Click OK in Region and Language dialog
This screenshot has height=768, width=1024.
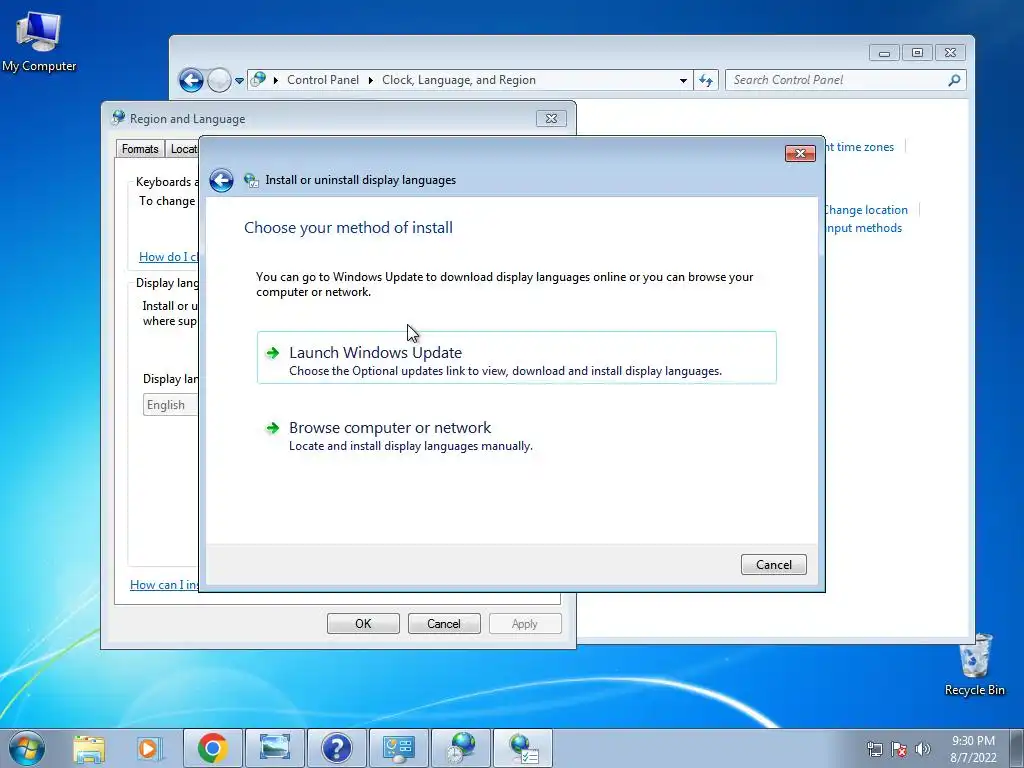pyautogui.click(x=363, y=624)
